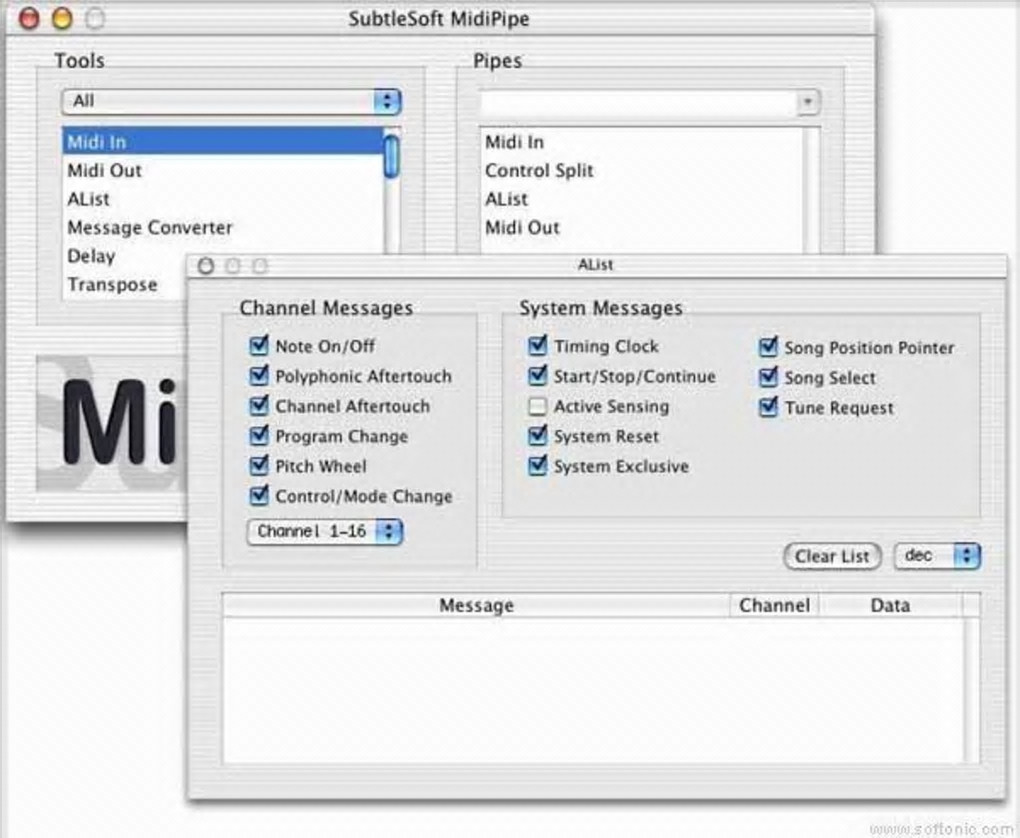1020x838 pixels.
Task: Toggle Tune Request checkbox
Action: 768,407
